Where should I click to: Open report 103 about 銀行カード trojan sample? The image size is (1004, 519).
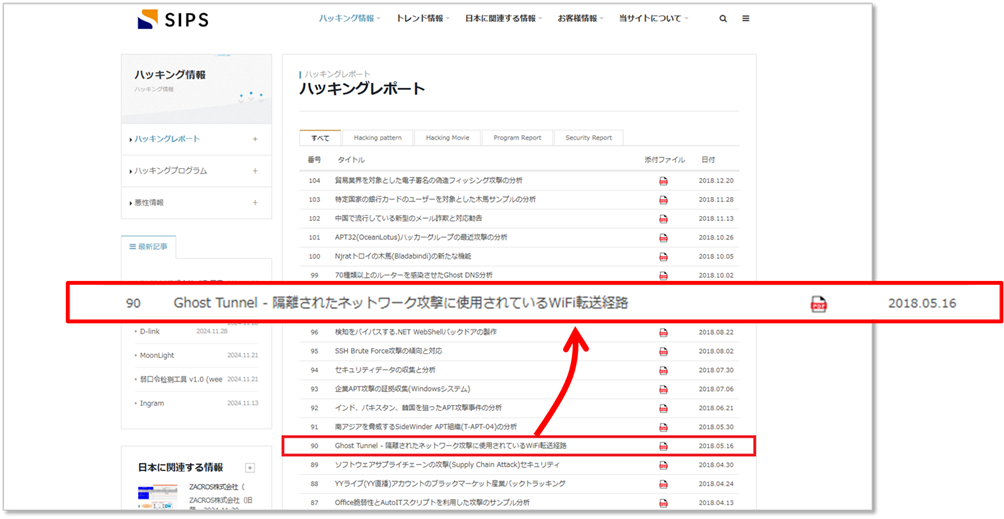click(x=435, y=200)
